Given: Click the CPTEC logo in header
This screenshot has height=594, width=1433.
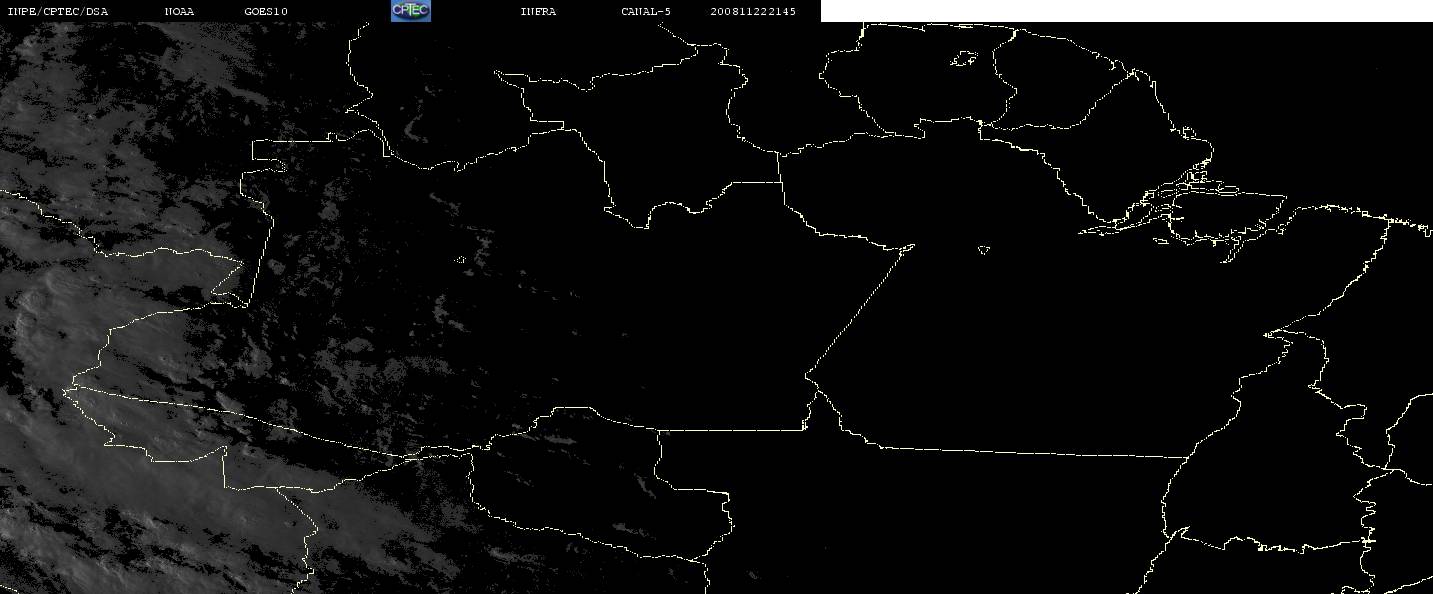Looking at the screenshot, I should pos(410,11).
